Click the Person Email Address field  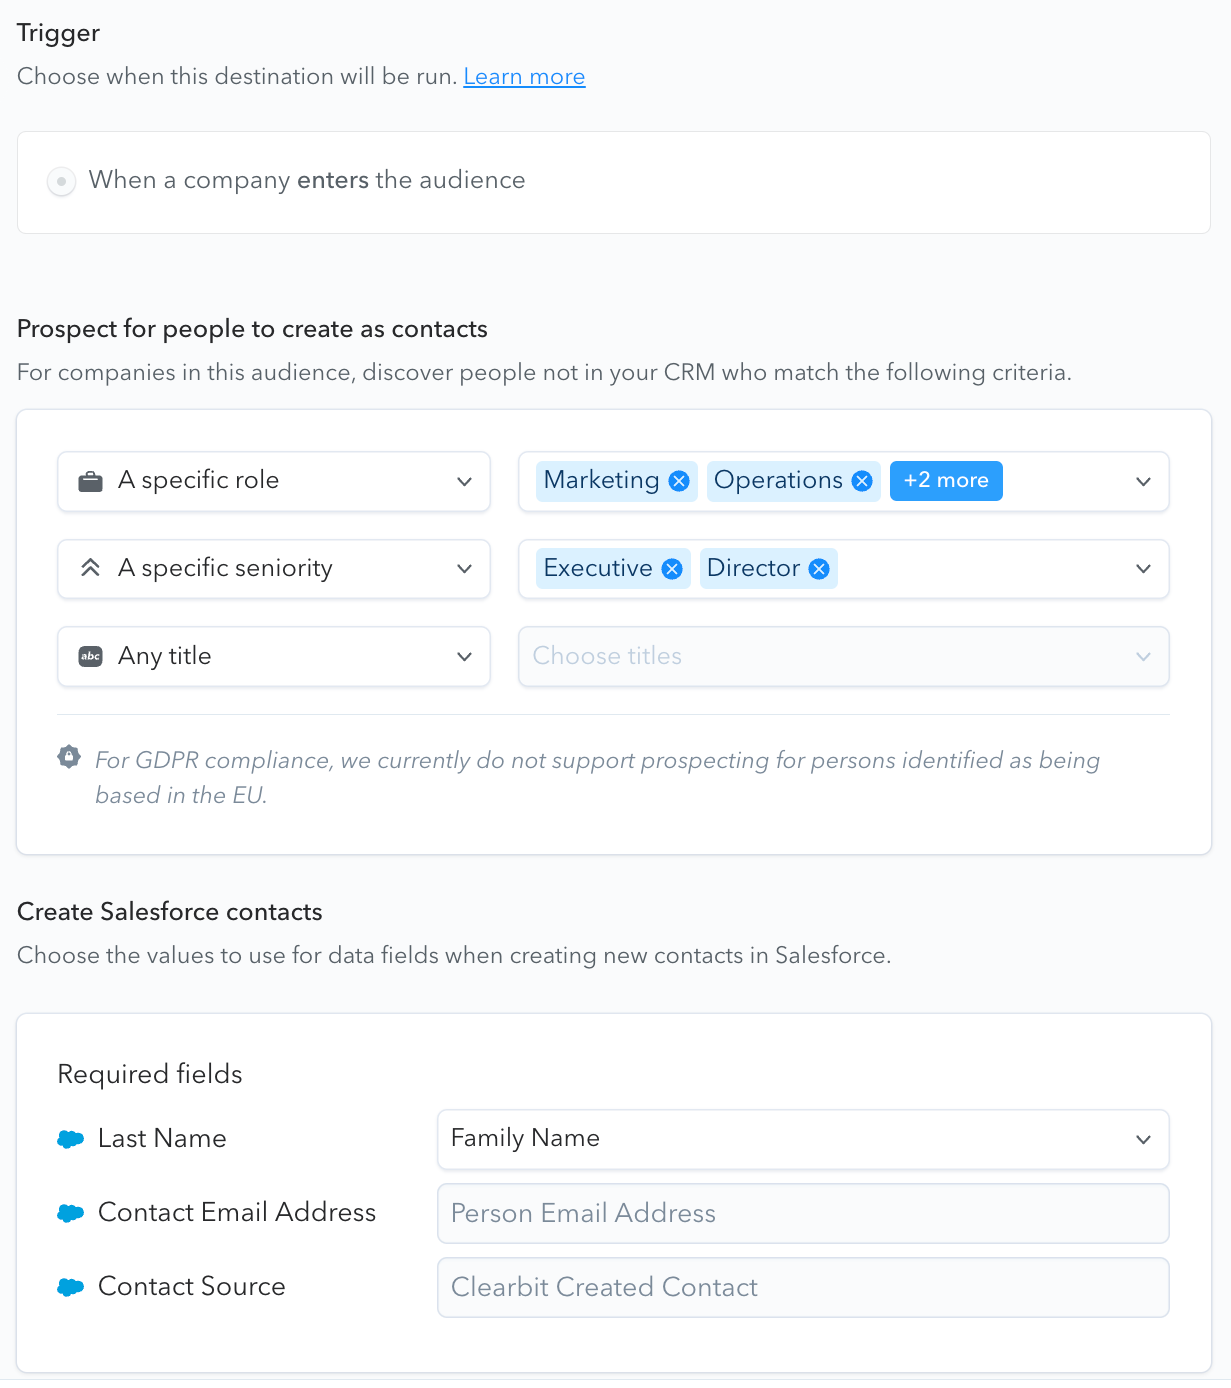(x=803, y=1213)
